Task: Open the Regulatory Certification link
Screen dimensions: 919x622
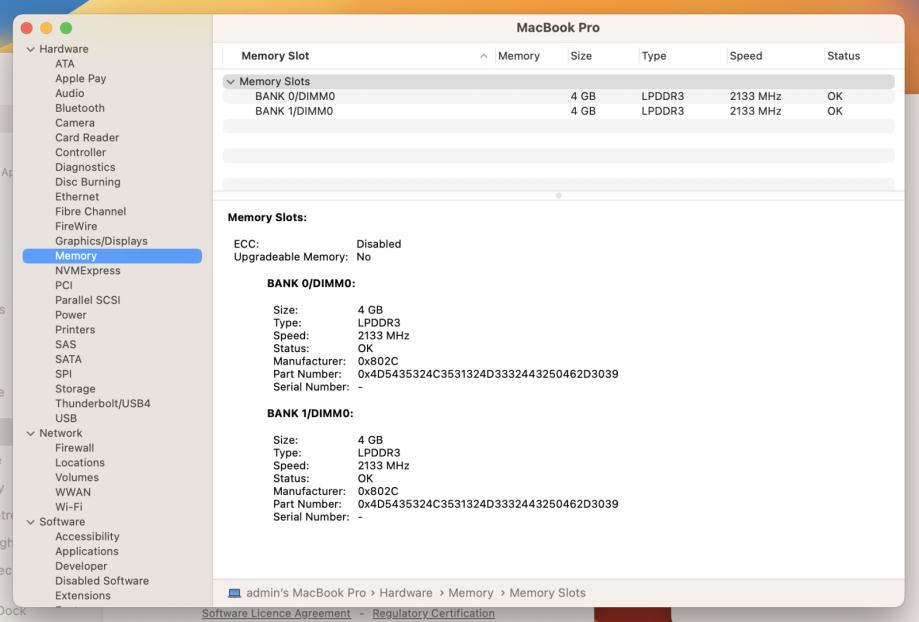Action: tap(433, 613)
